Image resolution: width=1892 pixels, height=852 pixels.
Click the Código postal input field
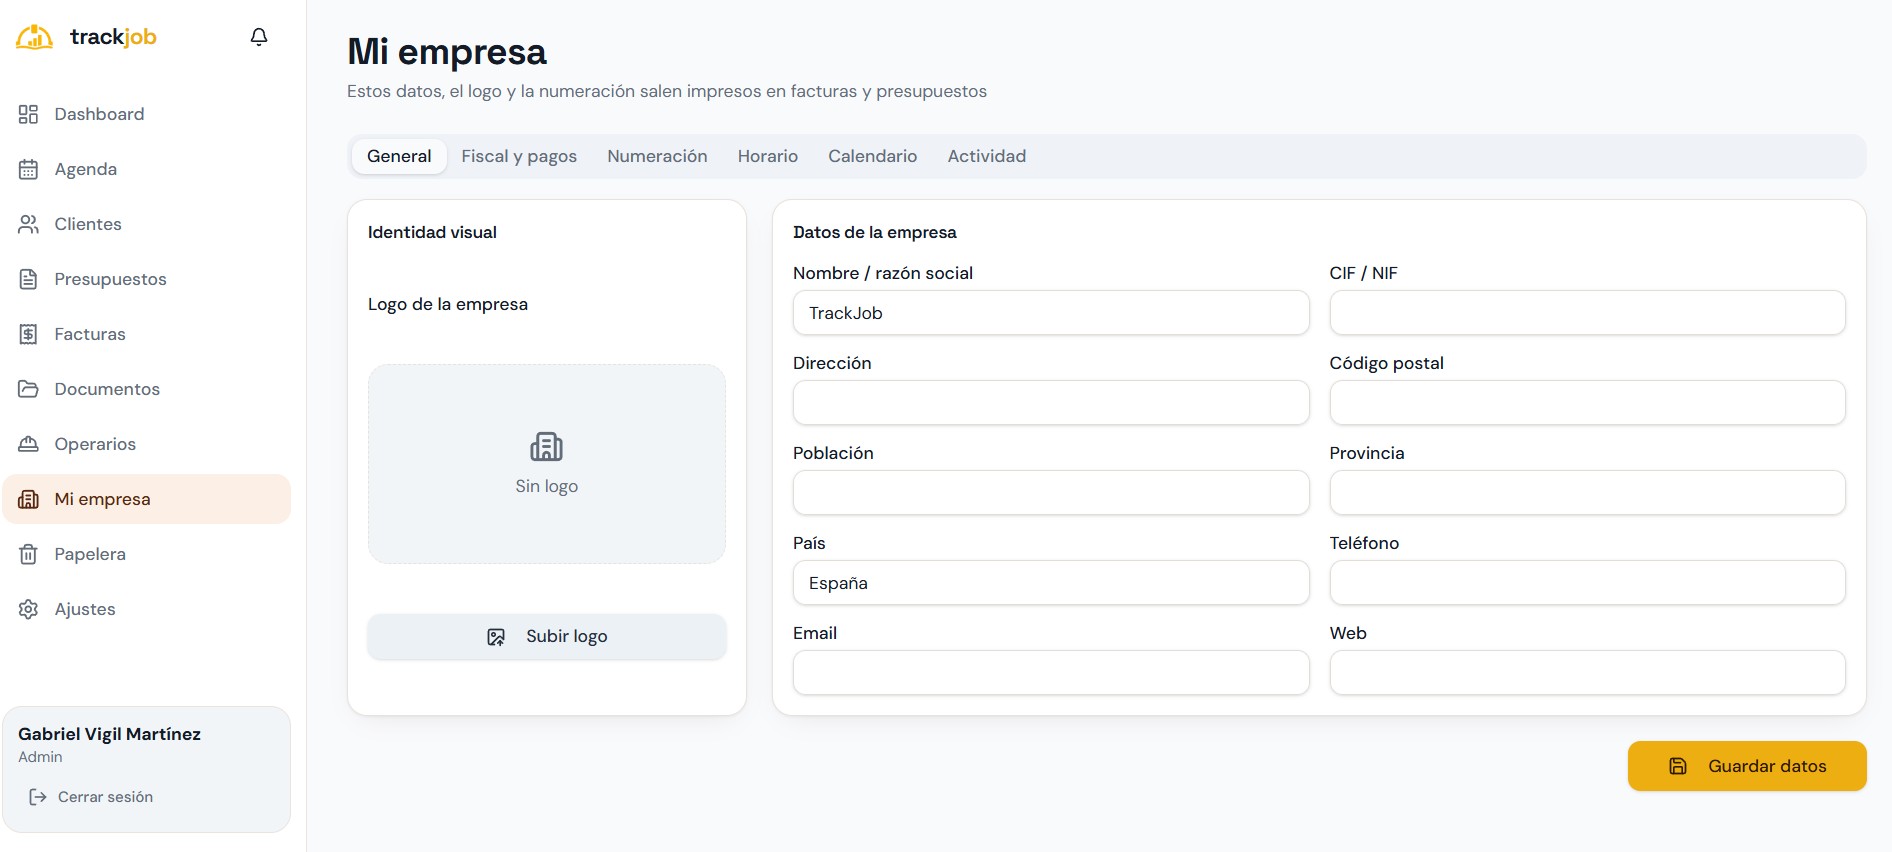pos(1587,403)
